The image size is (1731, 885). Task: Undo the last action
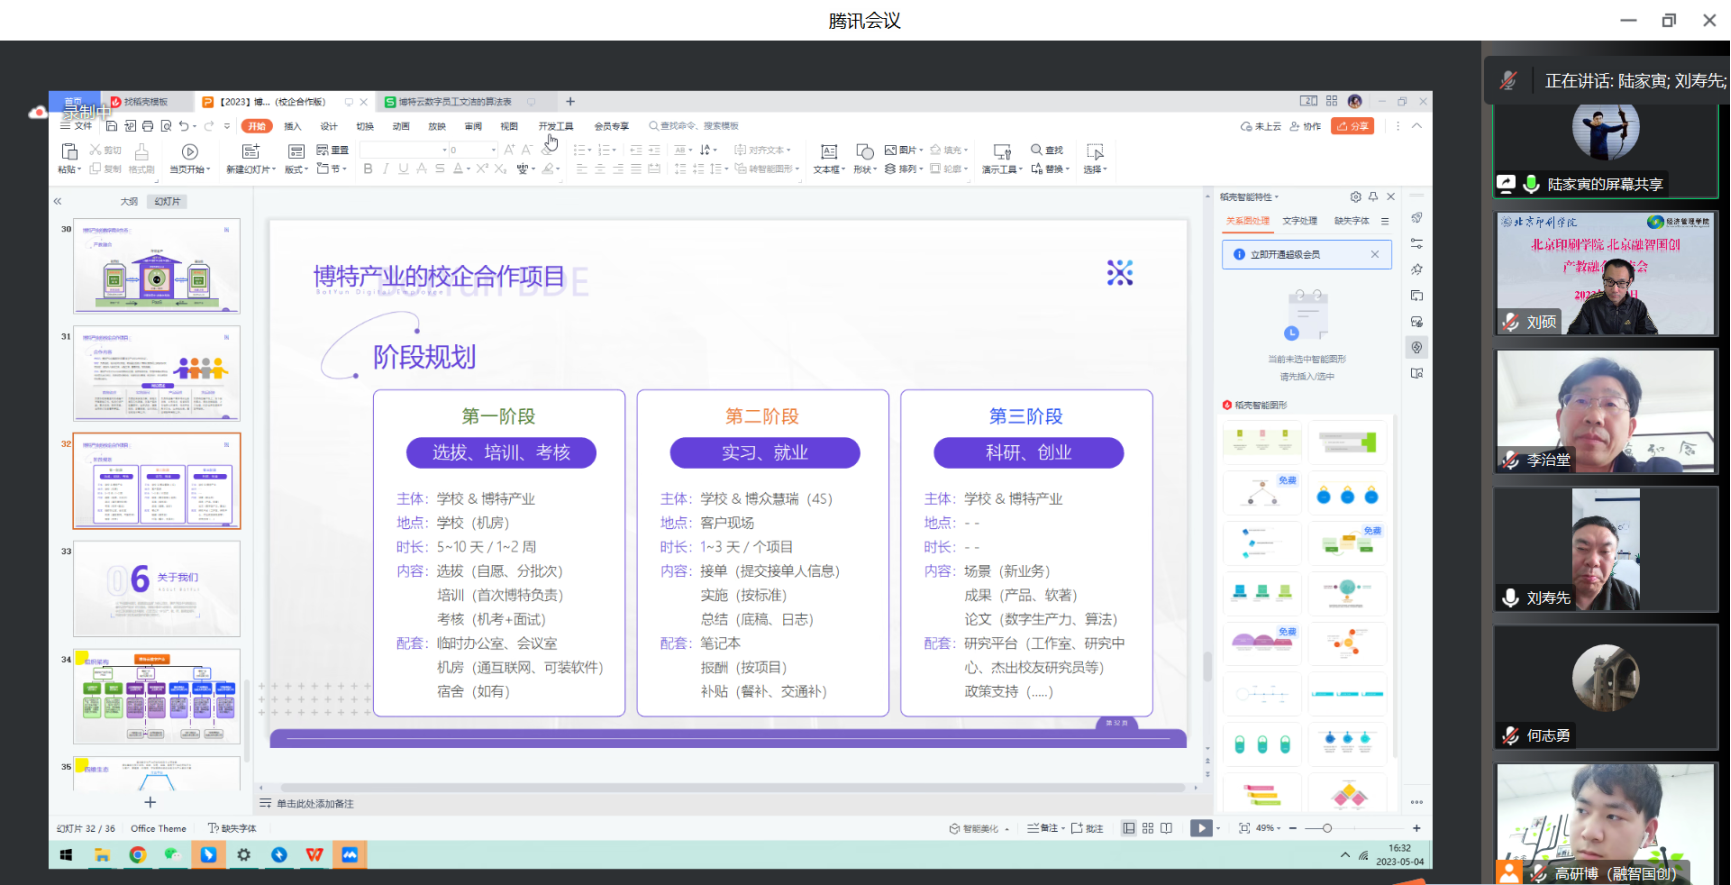[184, 126]
